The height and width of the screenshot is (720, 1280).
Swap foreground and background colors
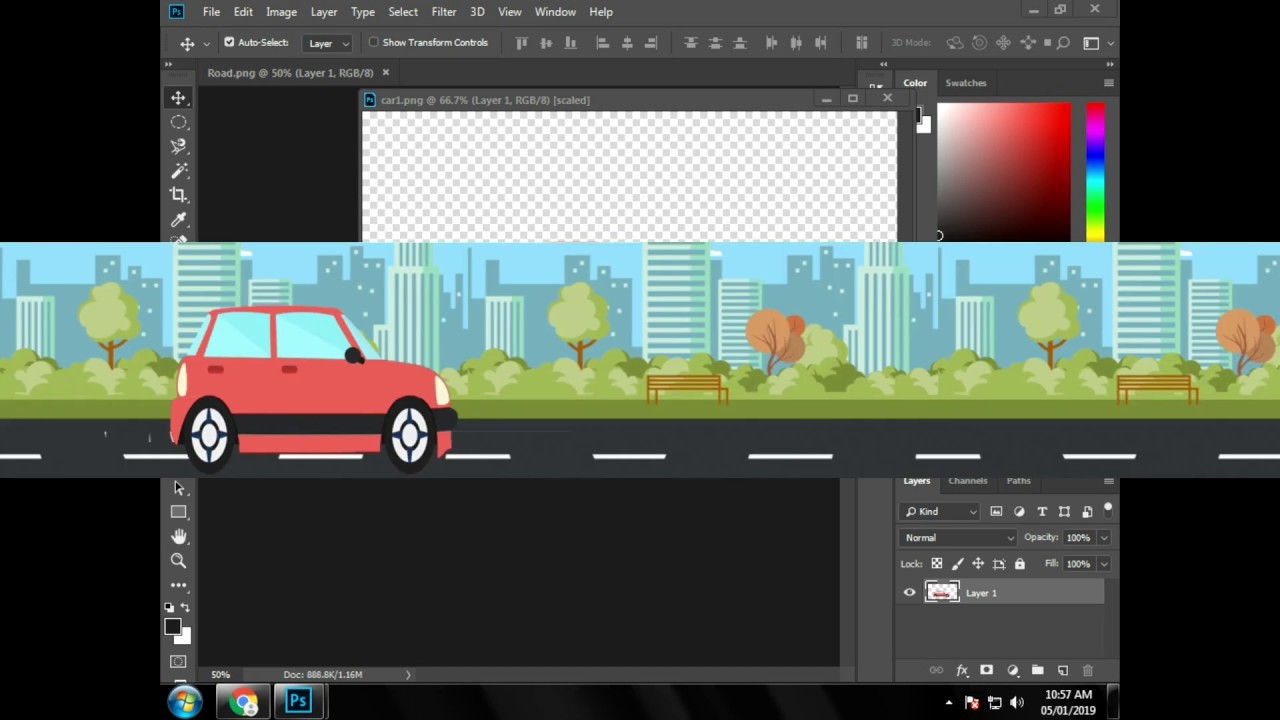185,607
